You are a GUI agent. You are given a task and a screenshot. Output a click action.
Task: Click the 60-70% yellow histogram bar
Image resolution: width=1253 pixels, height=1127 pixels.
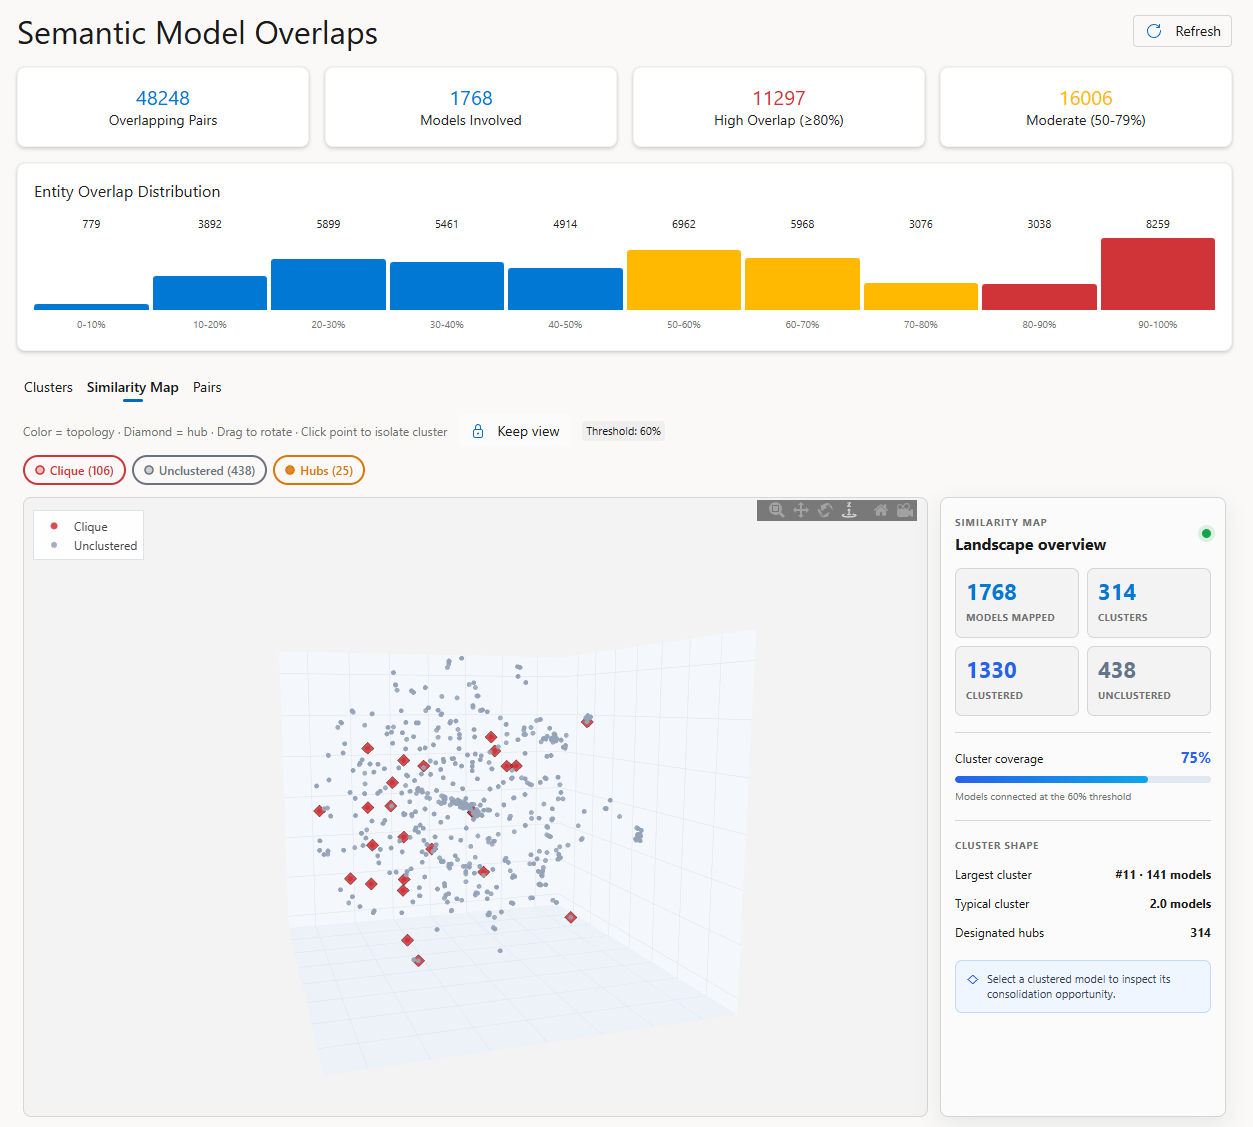click(x=802, y=284)
